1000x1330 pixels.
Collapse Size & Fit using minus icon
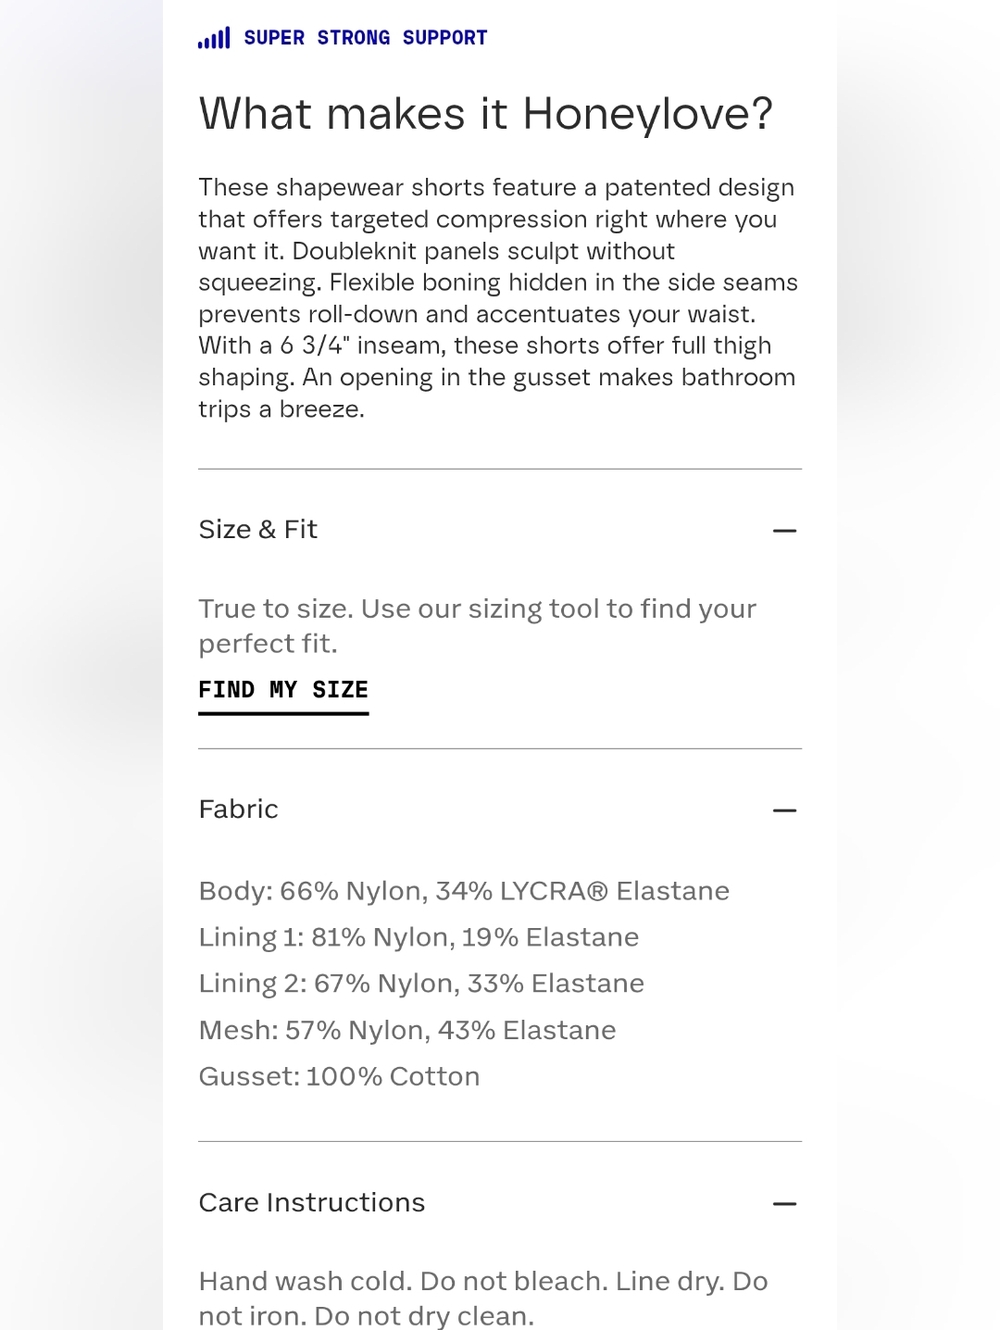[x=785, y=530]
